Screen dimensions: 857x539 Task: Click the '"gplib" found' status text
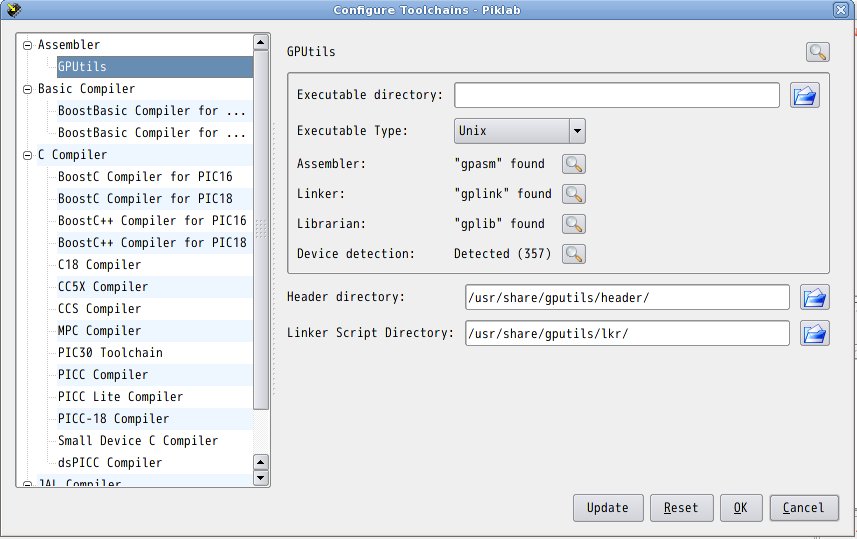(500, 224)
